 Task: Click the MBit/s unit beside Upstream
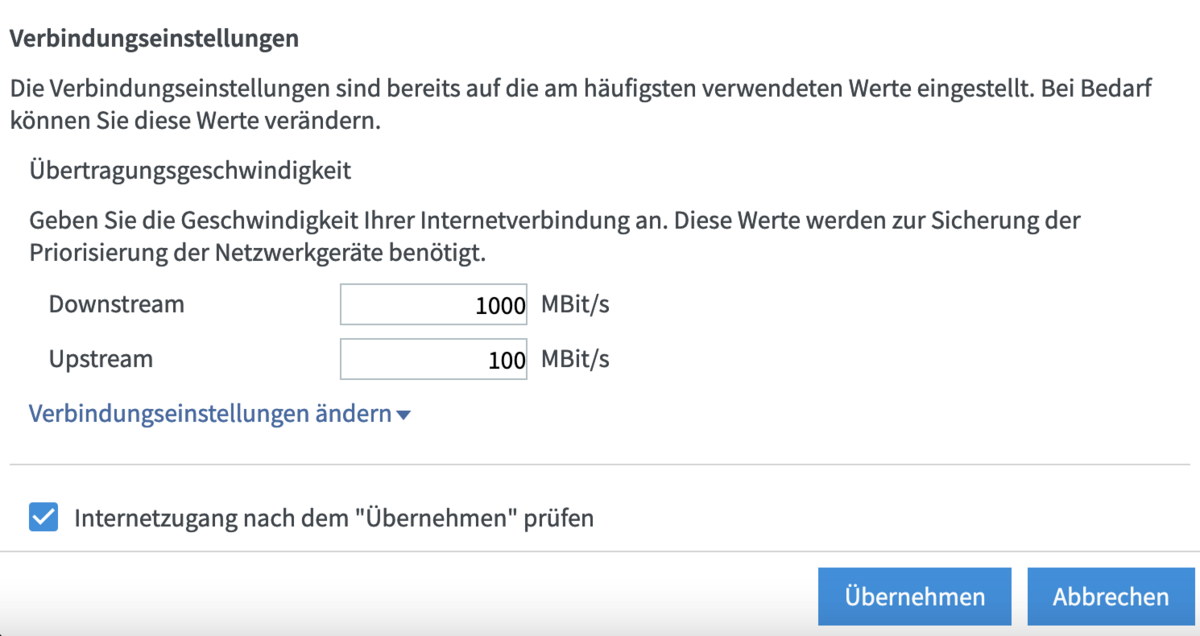[x=575, y=358]
